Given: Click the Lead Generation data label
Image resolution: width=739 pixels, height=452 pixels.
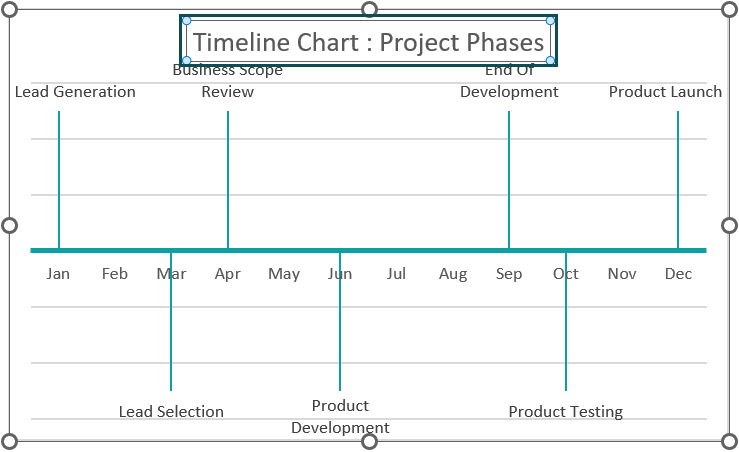Looking at the screenshot, I should tap(75, 91).
